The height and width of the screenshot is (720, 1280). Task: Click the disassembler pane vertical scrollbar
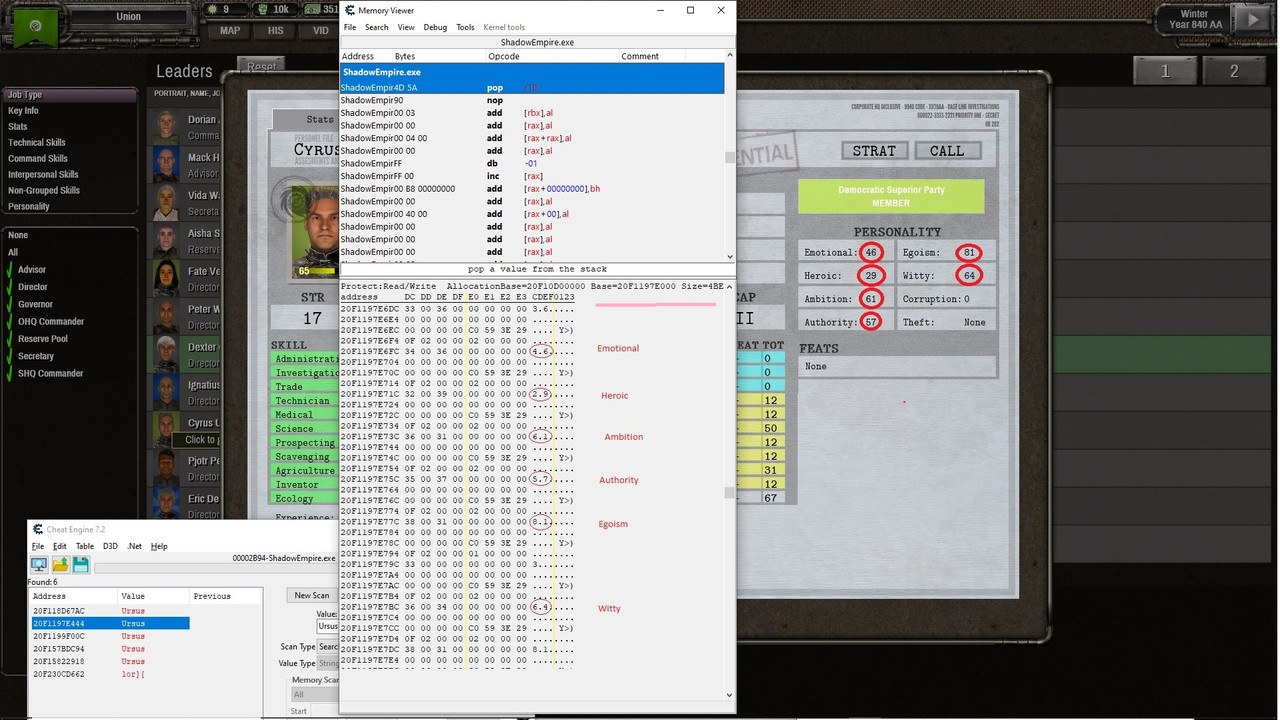[729, 157]
